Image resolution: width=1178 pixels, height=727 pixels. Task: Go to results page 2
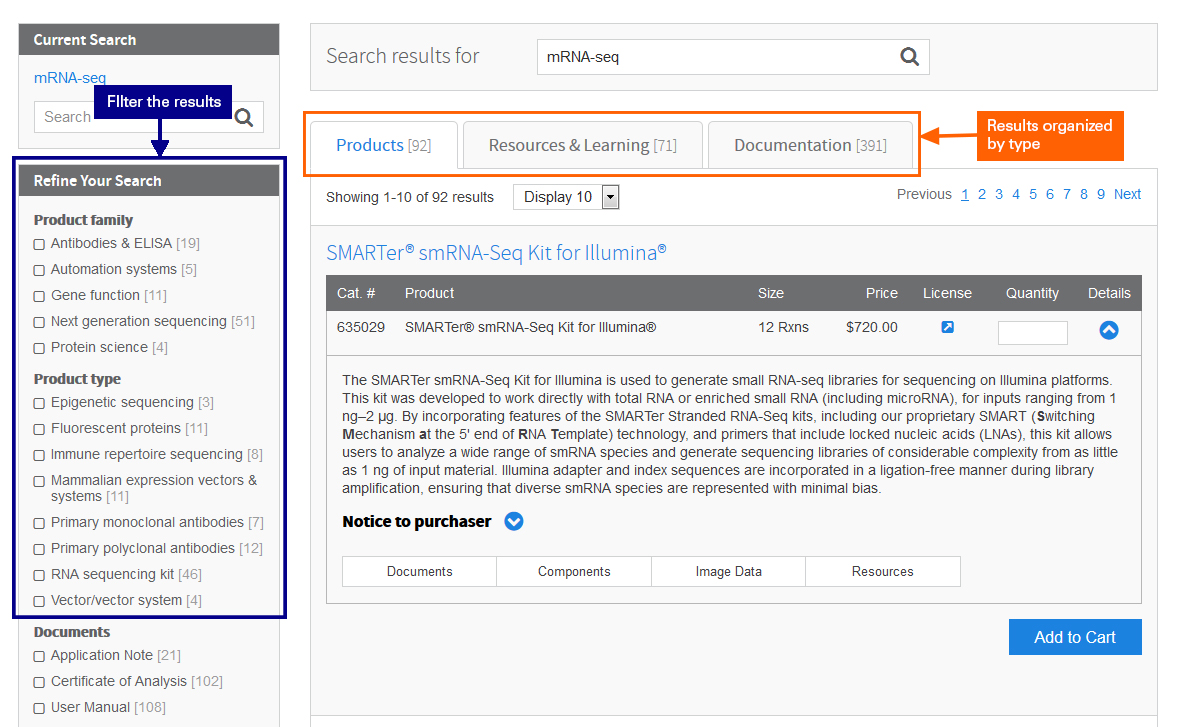[982, 195]
